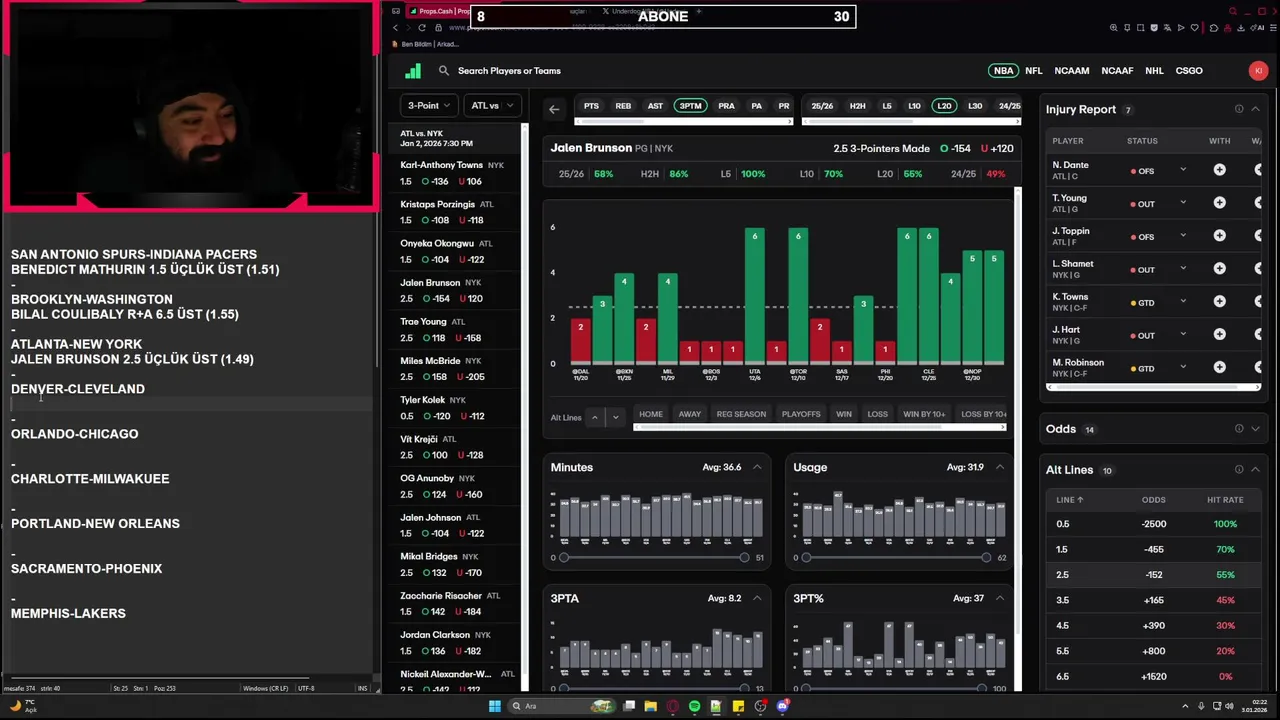Increase alt line with up arrow
This screenshot has width=1280, height=720.
tap(595, 417)
